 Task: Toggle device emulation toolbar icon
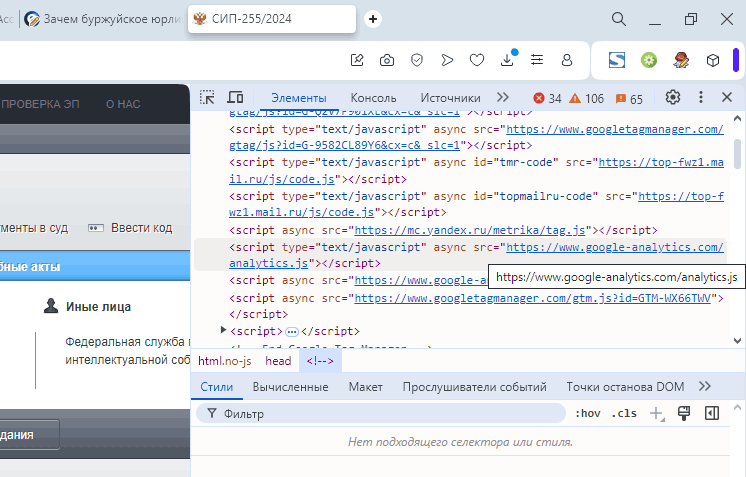tap(236, 97)
